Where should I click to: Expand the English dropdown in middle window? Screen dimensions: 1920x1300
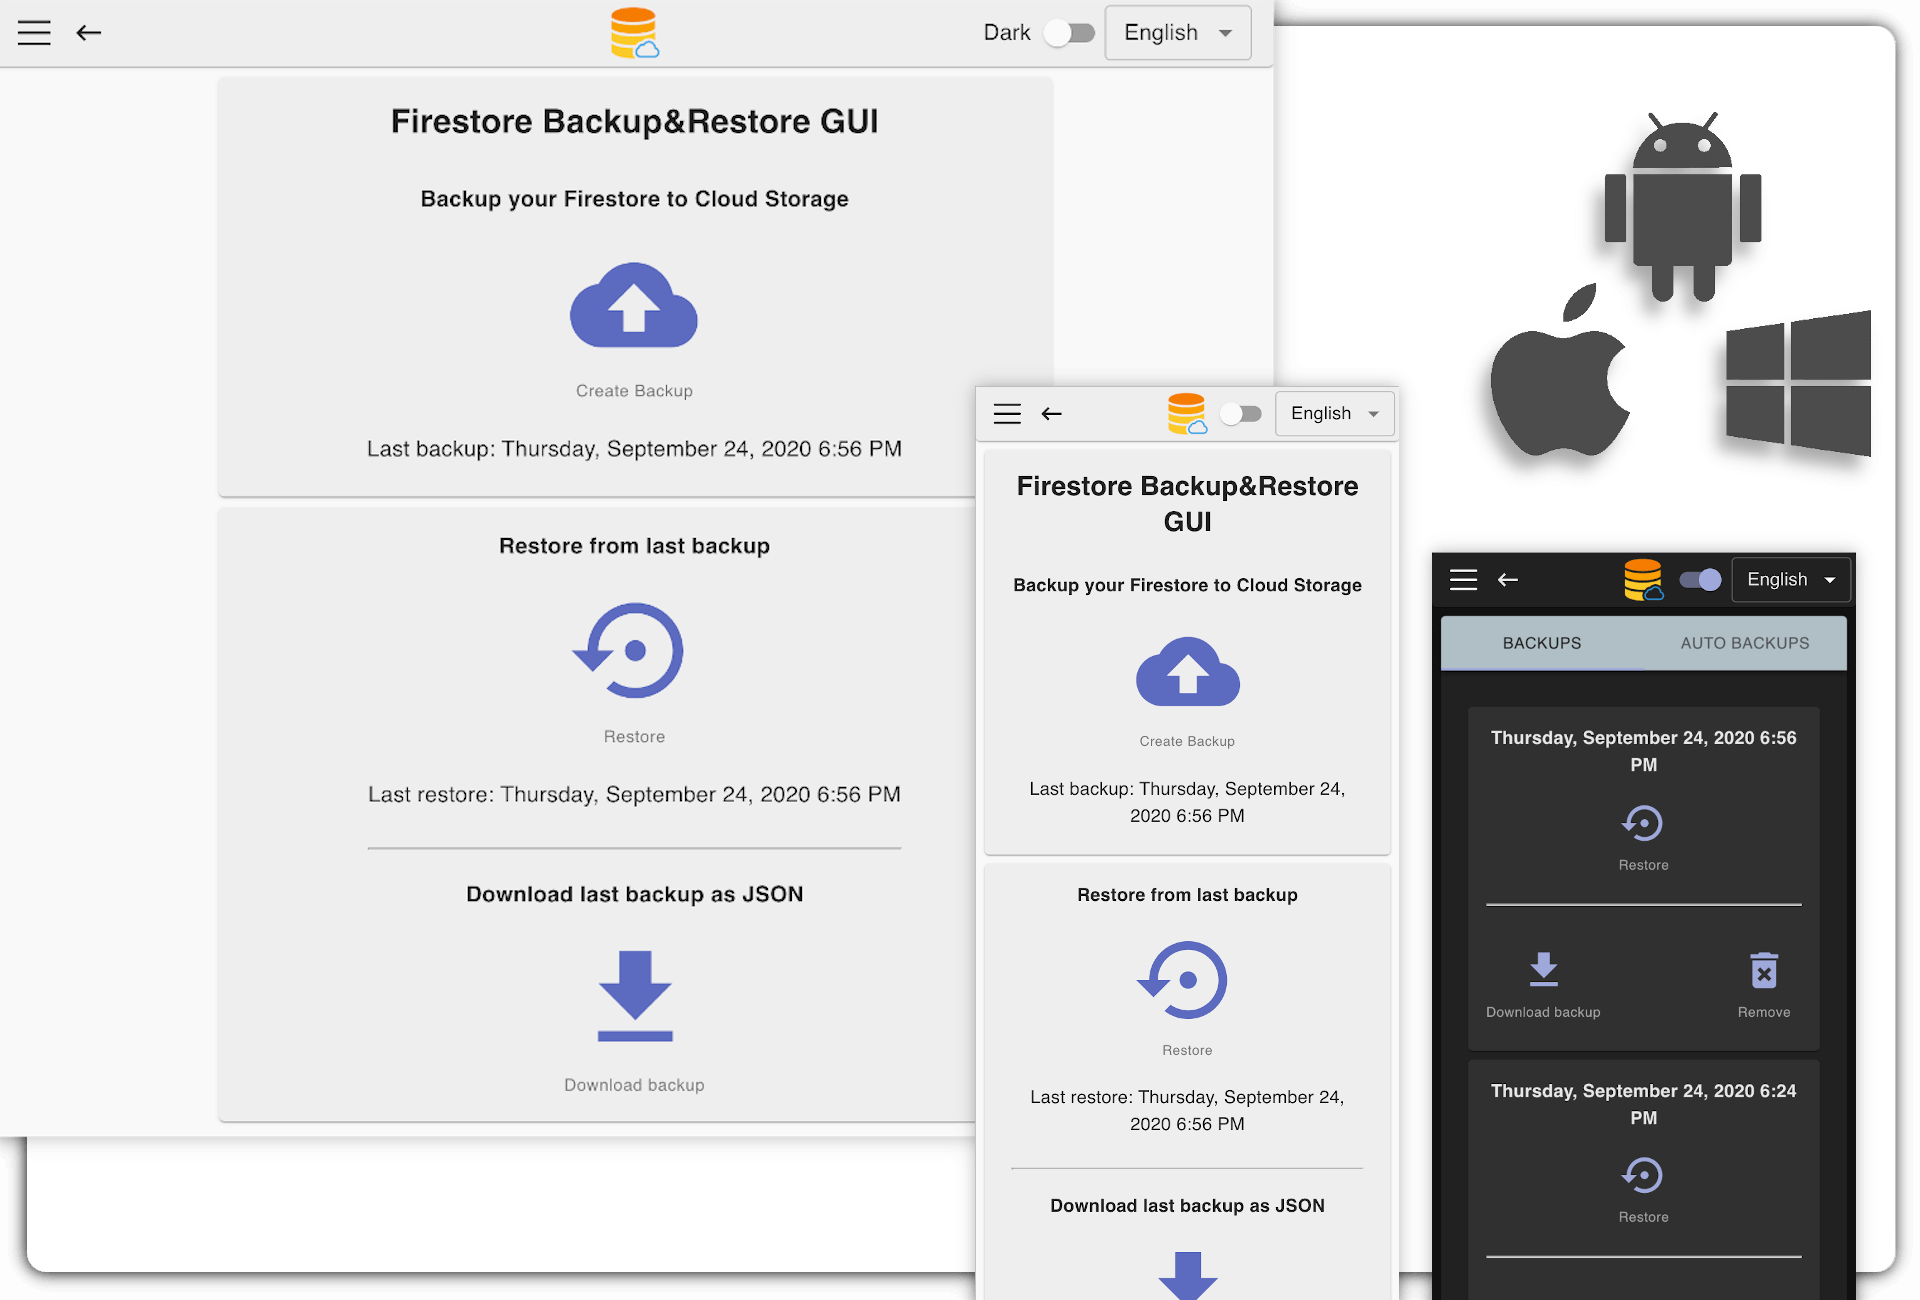pos(1334,414)
